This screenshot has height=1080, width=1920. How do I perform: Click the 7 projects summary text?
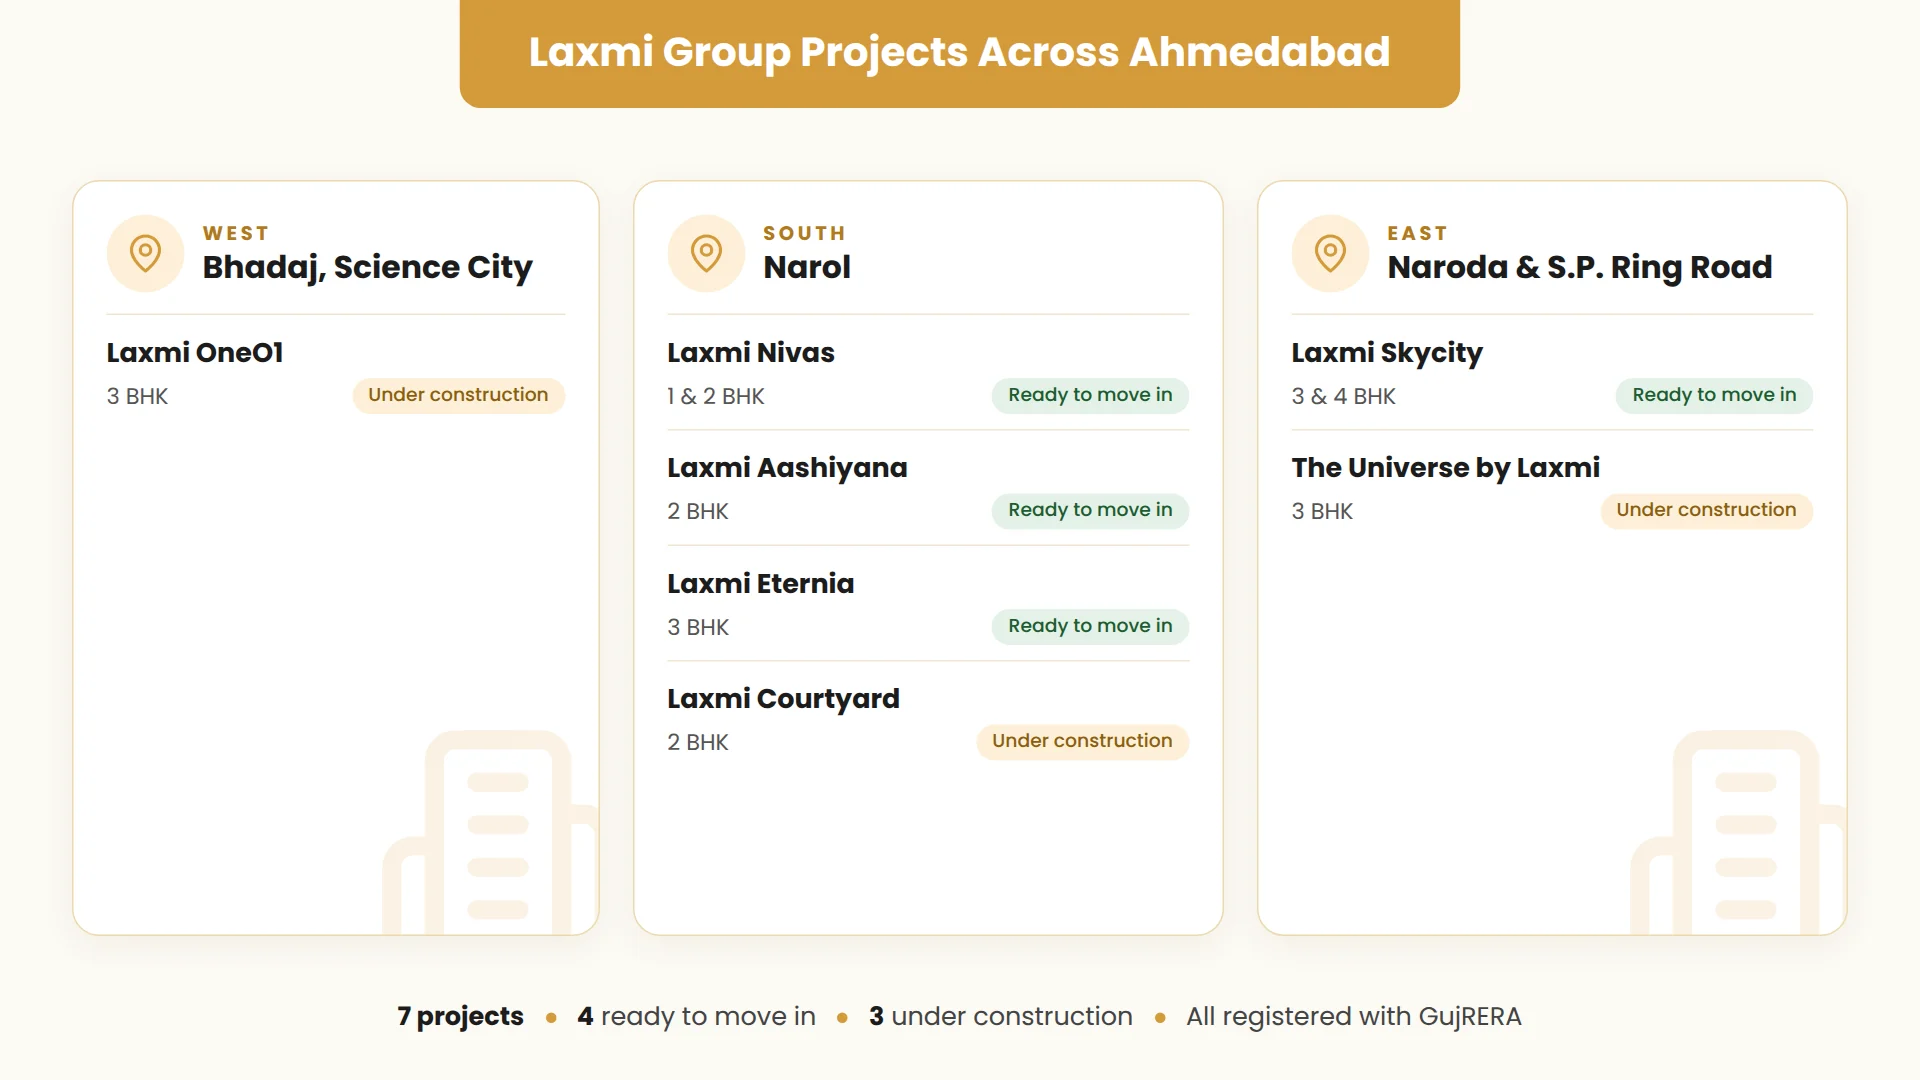point(460,1016)
